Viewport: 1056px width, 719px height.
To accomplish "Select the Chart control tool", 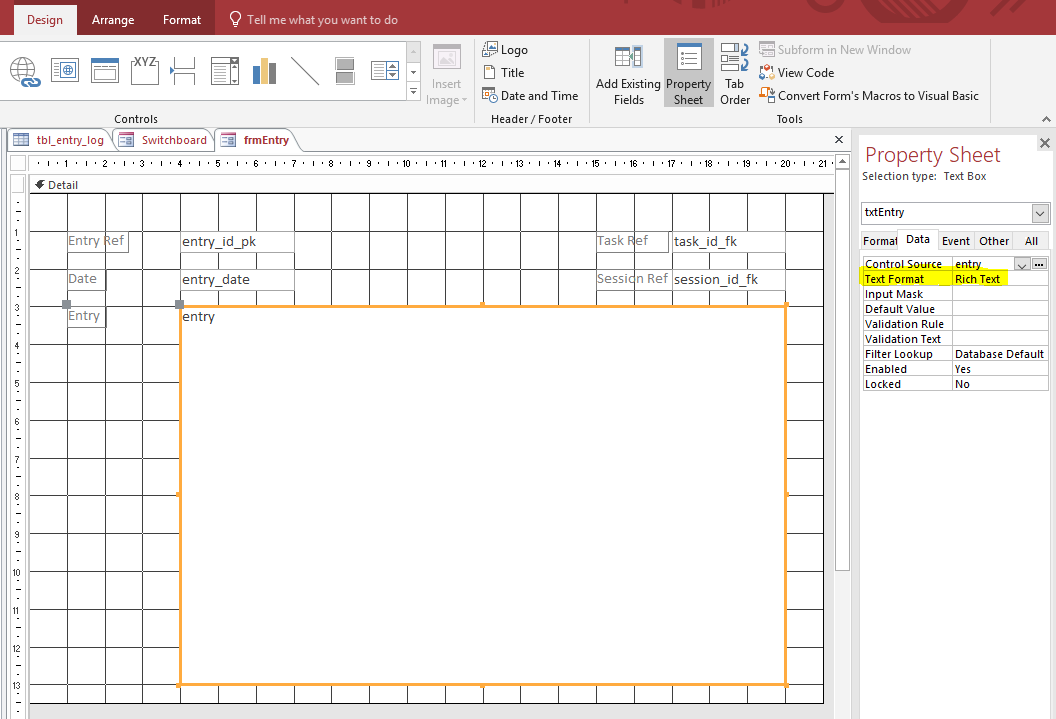I will (263, 70).
